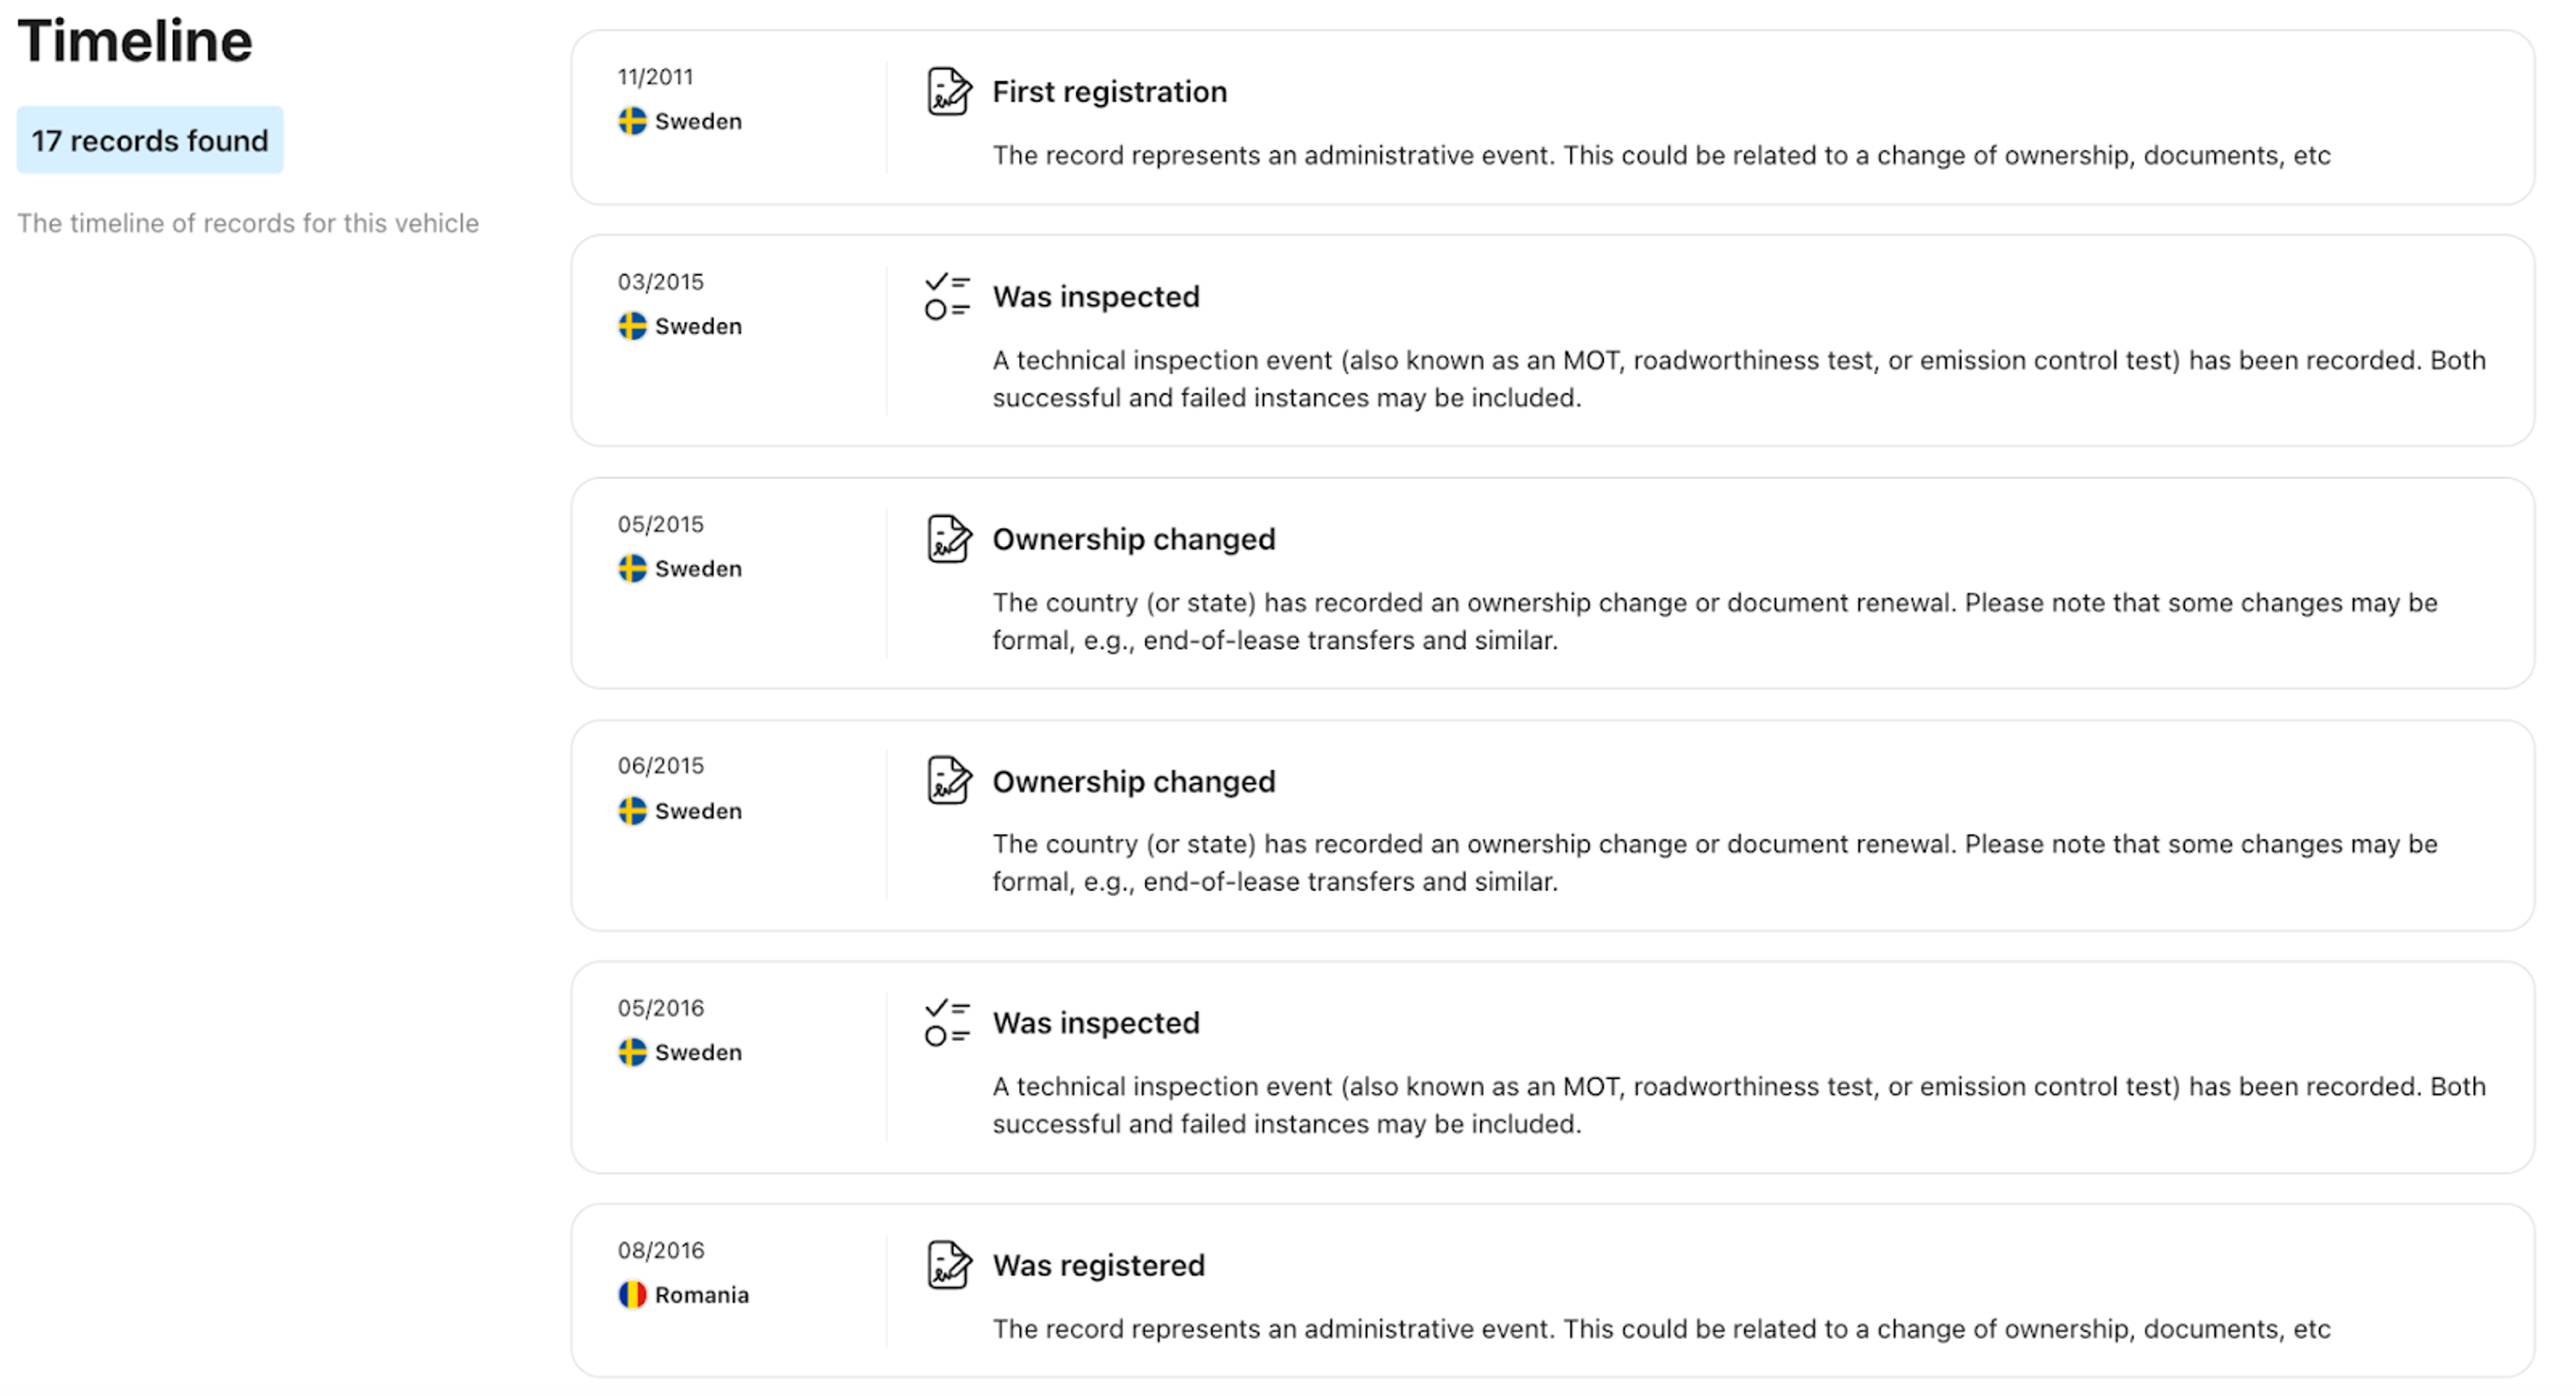Click the 03/2015 inspection checklist icon

[947, 296]
